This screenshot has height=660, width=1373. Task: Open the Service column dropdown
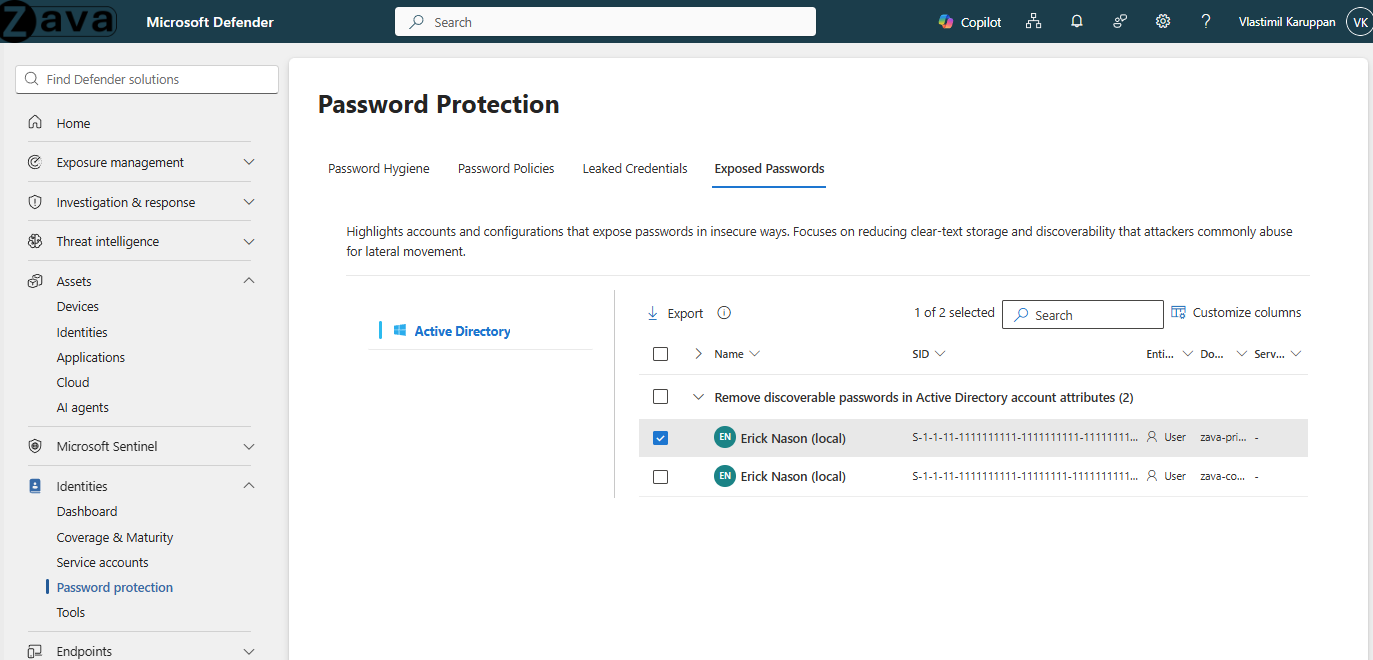[x=1295, y=354]
